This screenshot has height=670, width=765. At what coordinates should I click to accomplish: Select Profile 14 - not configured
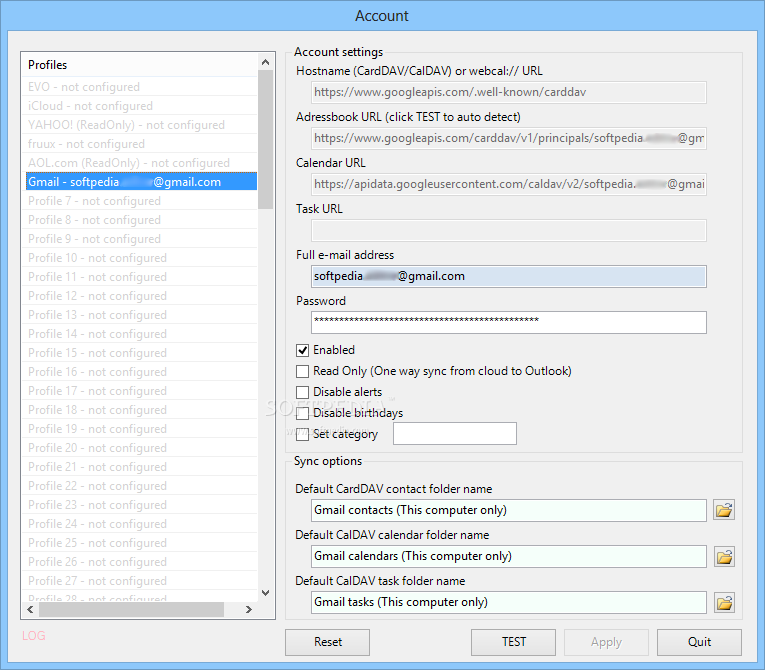(139, 334)
